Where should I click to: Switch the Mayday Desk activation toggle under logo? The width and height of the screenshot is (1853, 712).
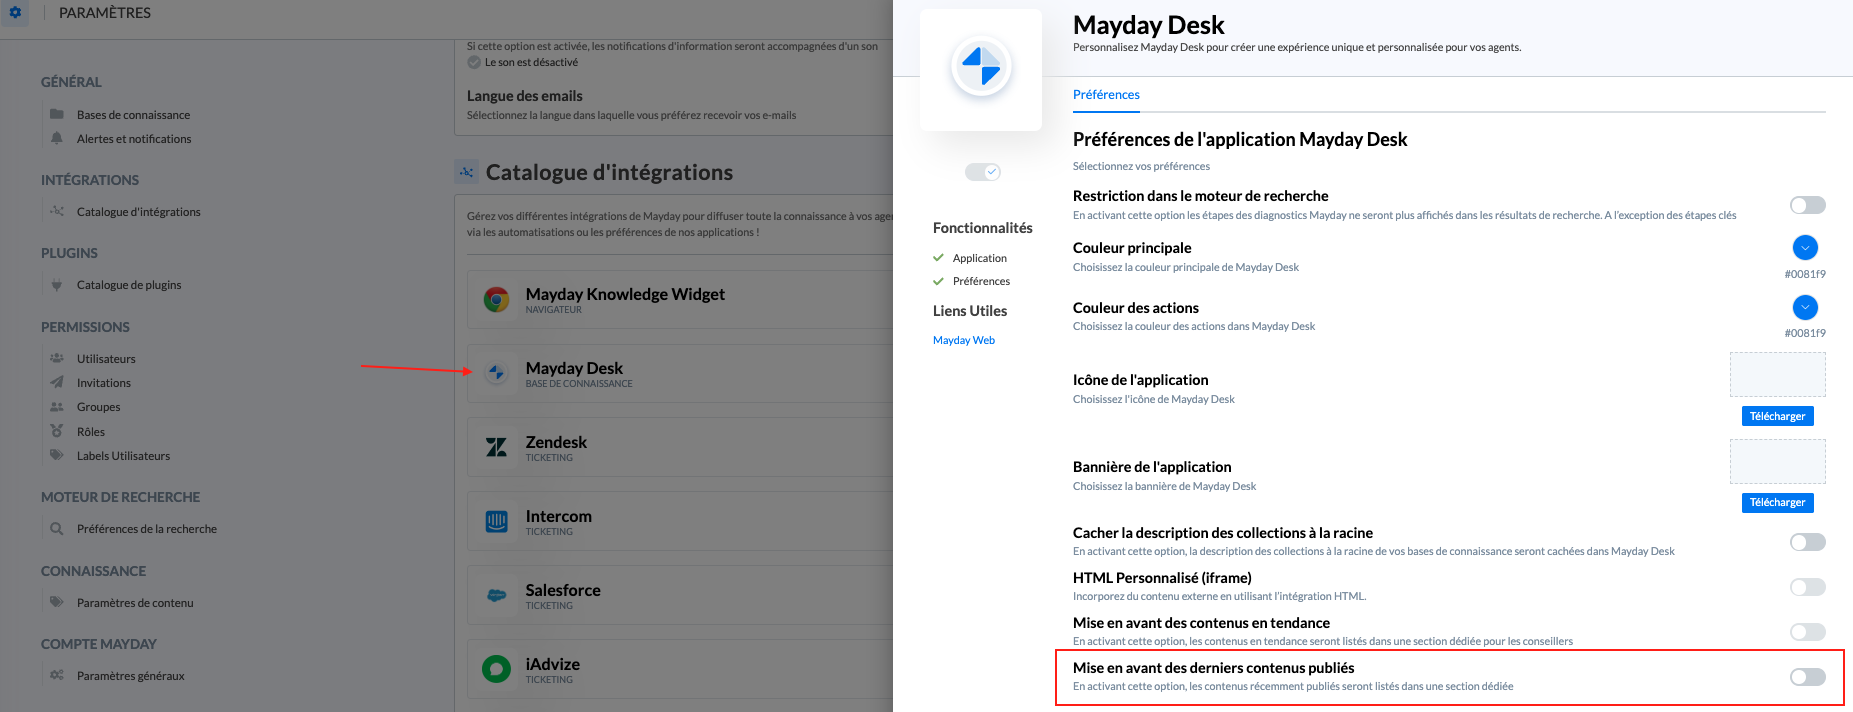[x=982, y=172]
